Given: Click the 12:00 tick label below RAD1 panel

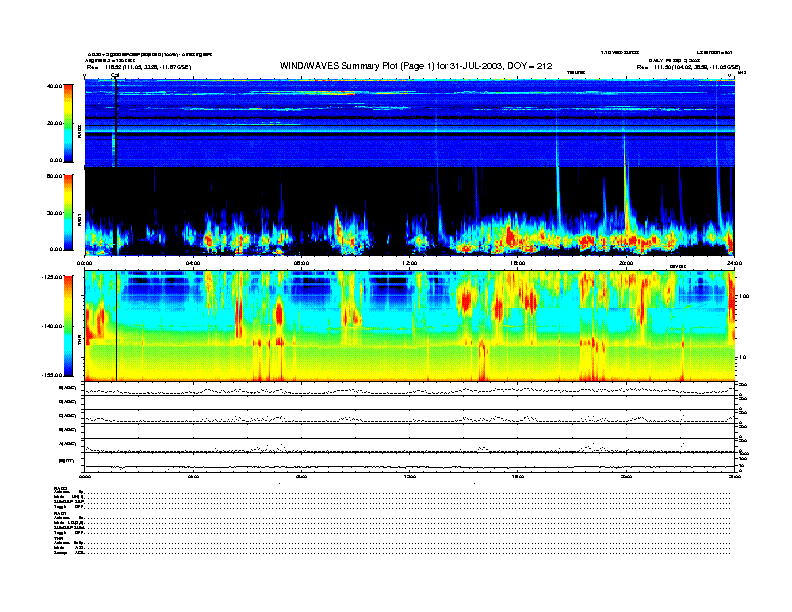Looking at the screenshot, I should (410, 263).
